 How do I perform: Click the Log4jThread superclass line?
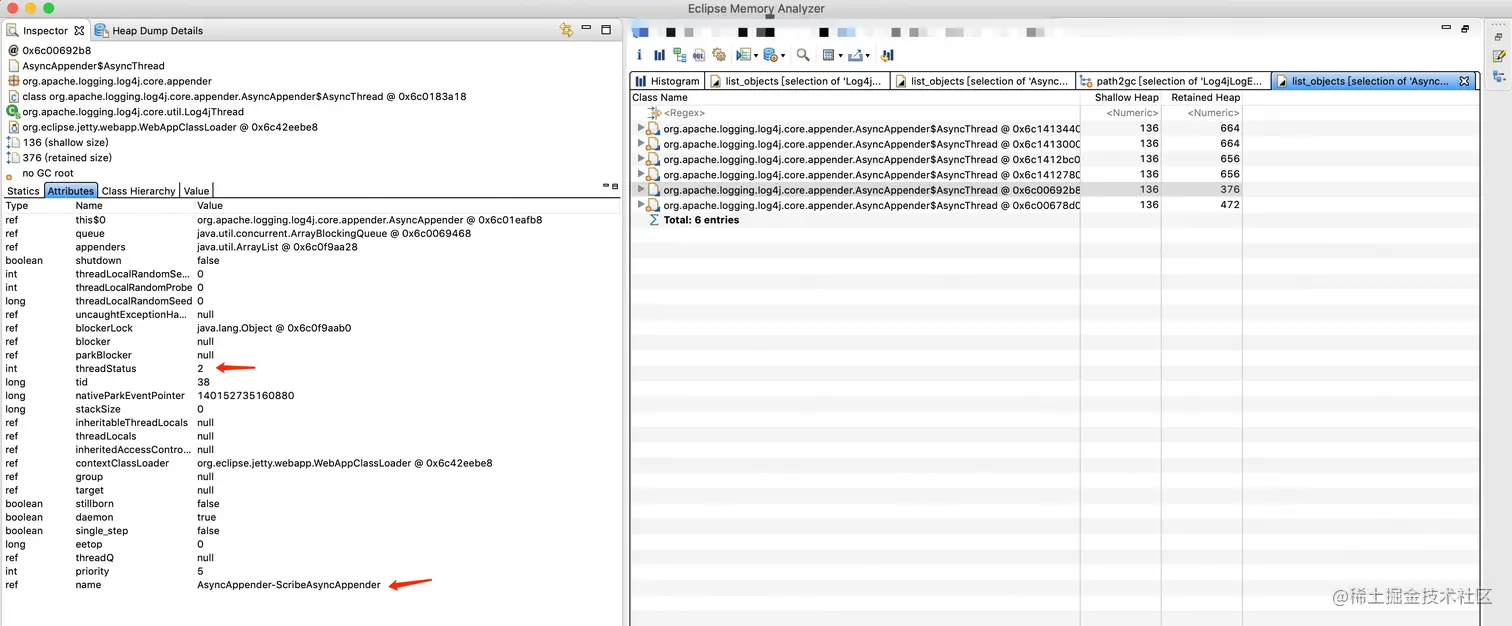tap(133, 112)
